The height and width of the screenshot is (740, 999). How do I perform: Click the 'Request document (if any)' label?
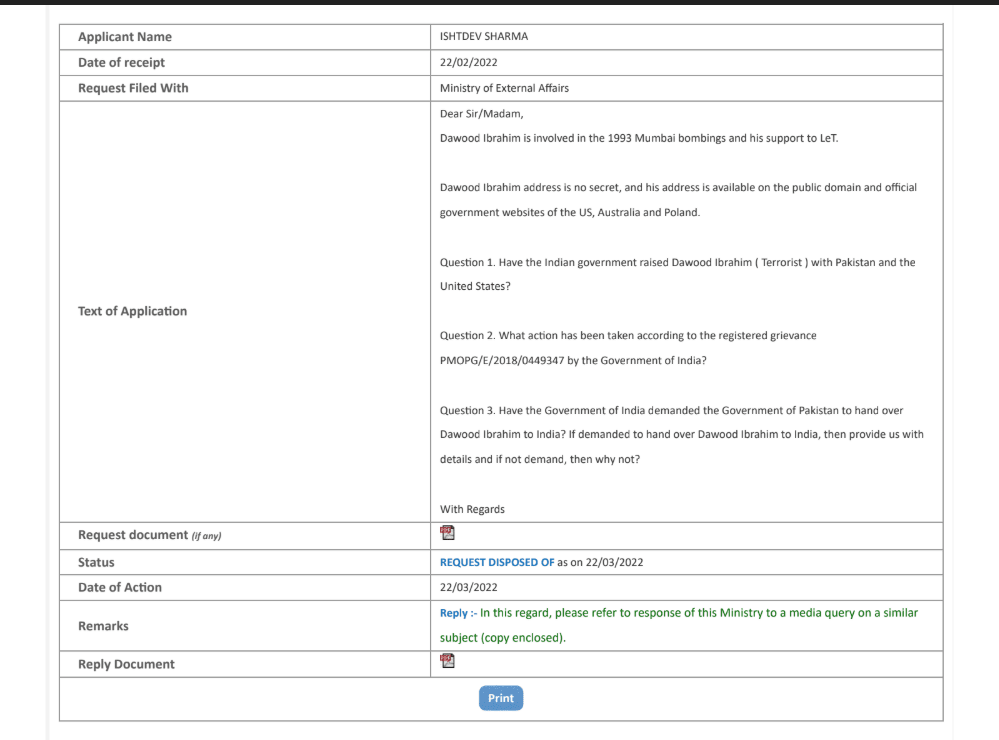click(x=149, y=535)
